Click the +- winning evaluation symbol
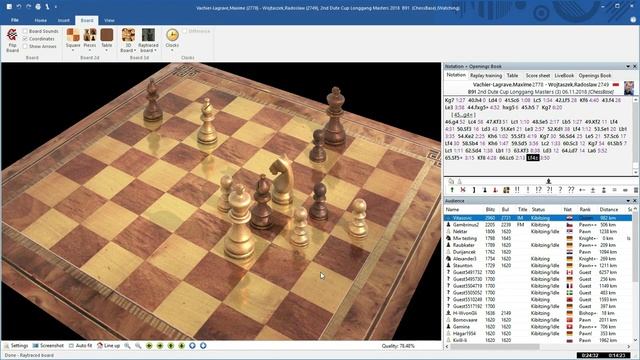This screenshot has height=360, width=640. (582, 190)
